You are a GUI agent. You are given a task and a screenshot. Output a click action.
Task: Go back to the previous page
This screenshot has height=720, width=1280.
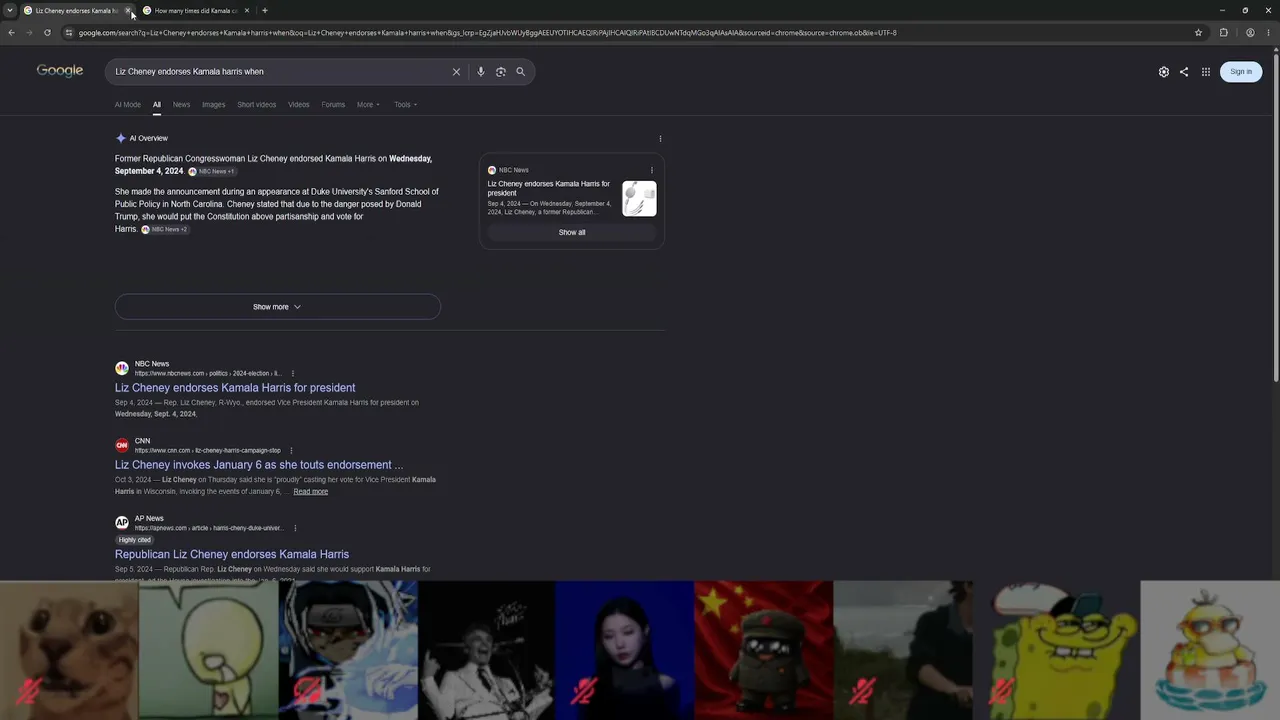click(x=11, y=33)
